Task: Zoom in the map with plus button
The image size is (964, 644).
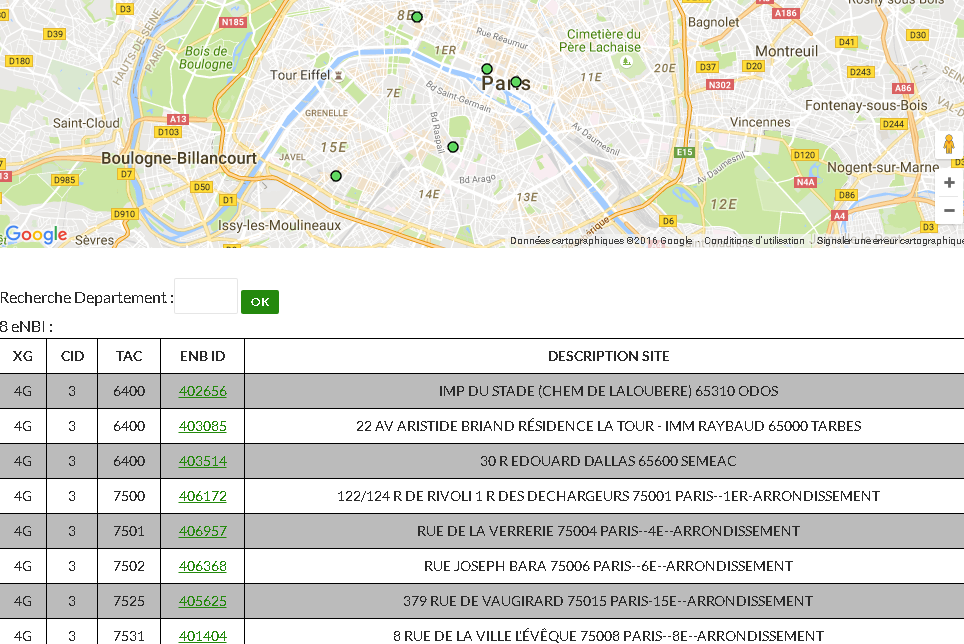Action: (948, 183)
